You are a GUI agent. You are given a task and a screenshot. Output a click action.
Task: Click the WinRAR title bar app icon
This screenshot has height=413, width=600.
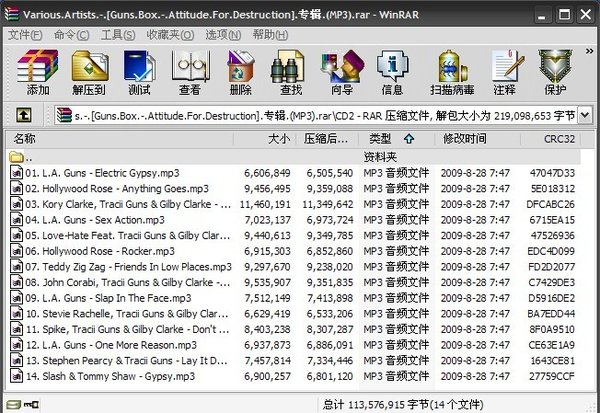pyautogui.click(x=11, y=14)
